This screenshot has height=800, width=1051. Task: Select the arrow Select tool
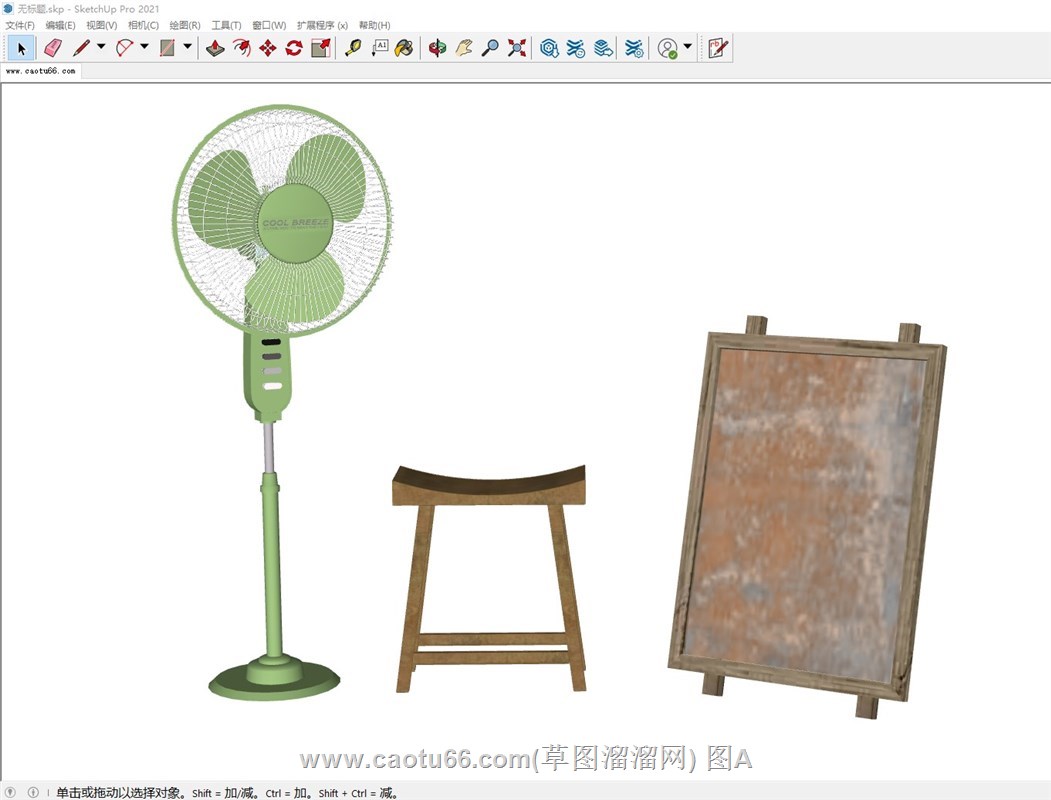tap(22, 48)
